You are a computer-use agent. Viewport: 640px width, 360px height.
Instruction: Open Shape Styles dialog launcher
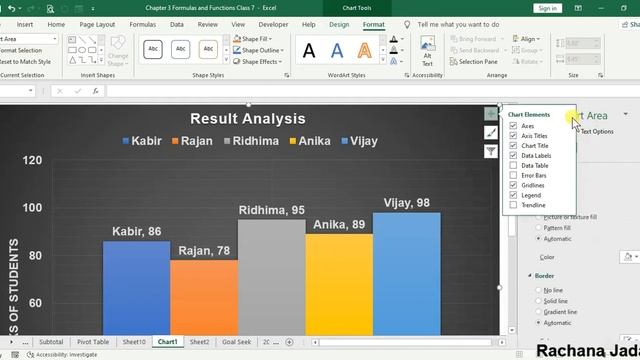tap(287, 76)
